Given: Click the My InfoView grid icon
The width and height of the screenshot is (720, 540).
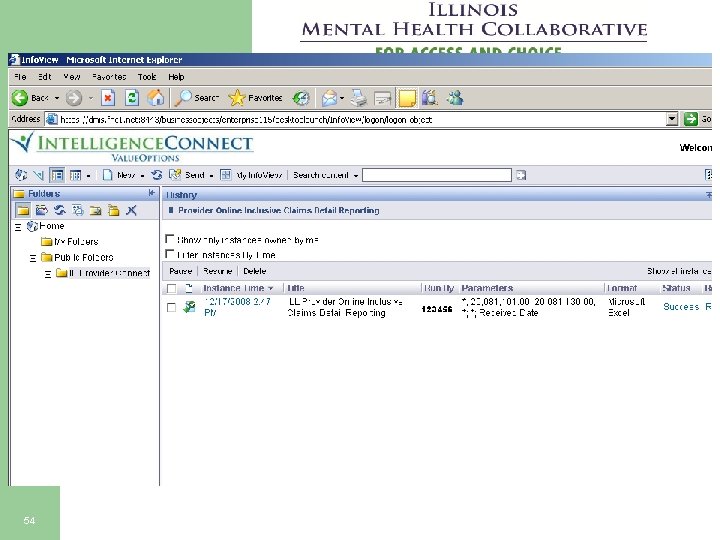Looking at the screenshot, I should tap(225, 175).
